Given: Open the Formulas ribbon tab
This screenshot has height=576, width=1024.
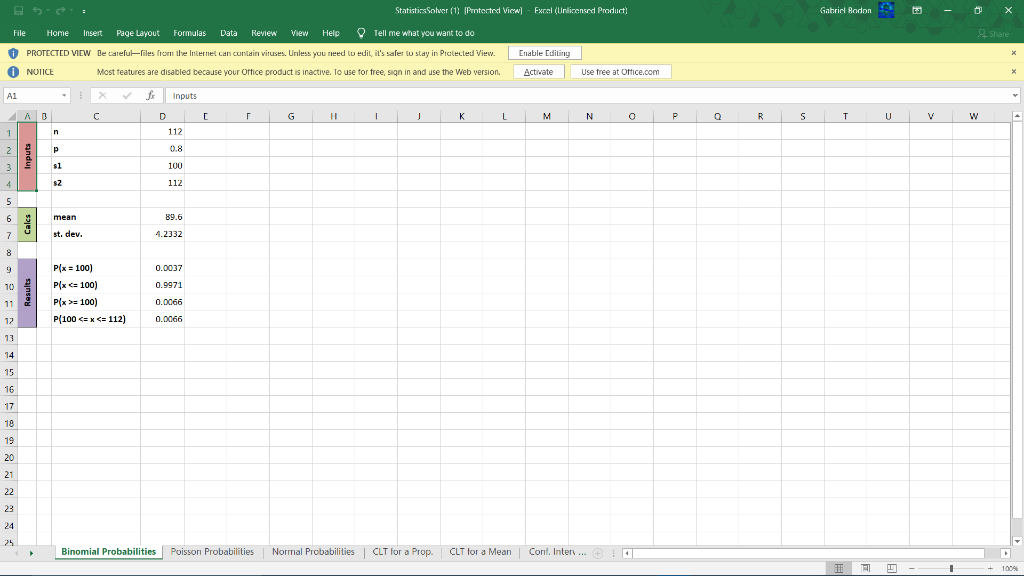Looking at the screenshot, I should [x=189, y=32].
